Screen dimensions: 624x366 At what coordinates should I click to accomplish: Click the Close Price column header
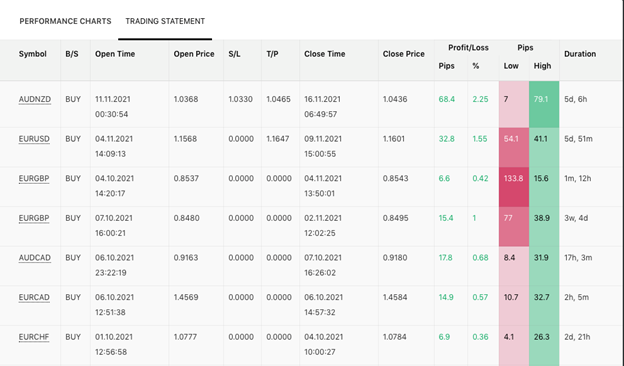click(404, 54)
